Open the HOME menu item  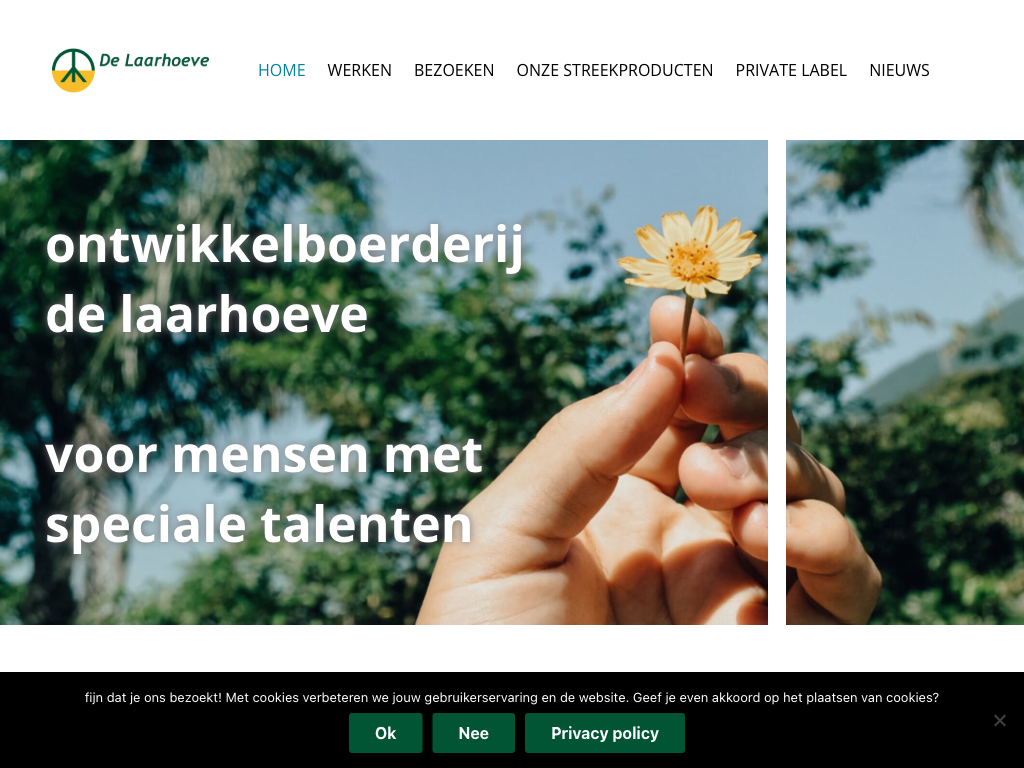pyautogui.click(x=281, y=70)
